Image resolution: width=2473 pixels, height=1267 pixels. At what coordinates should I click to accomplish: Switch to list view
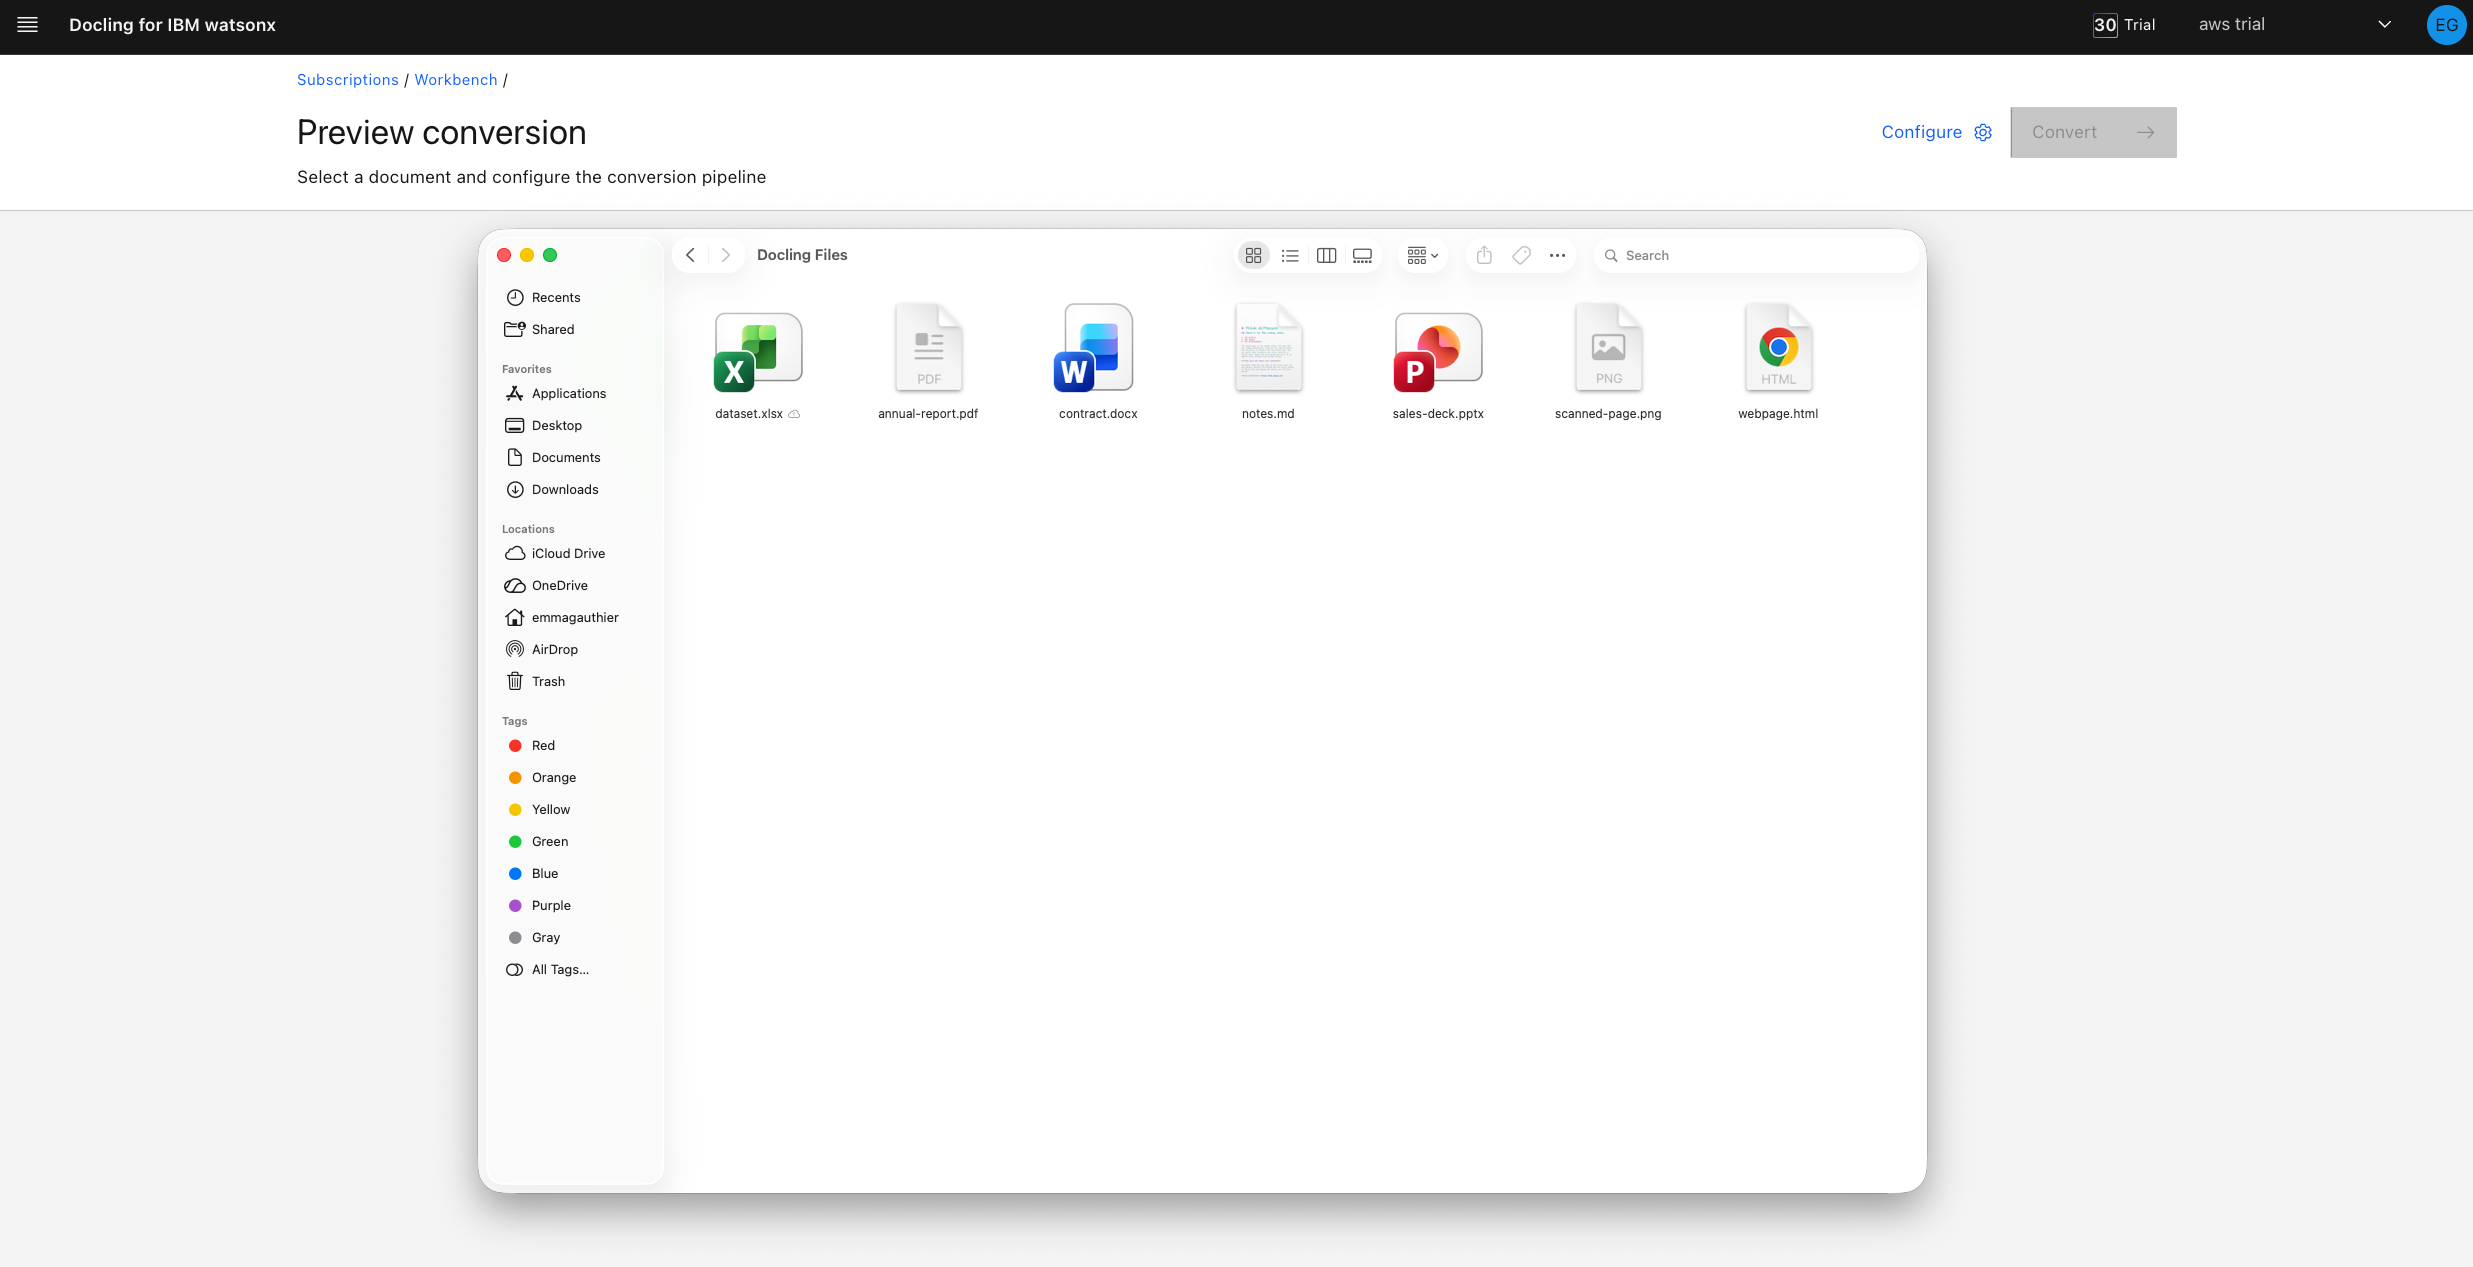(1290, 256)
